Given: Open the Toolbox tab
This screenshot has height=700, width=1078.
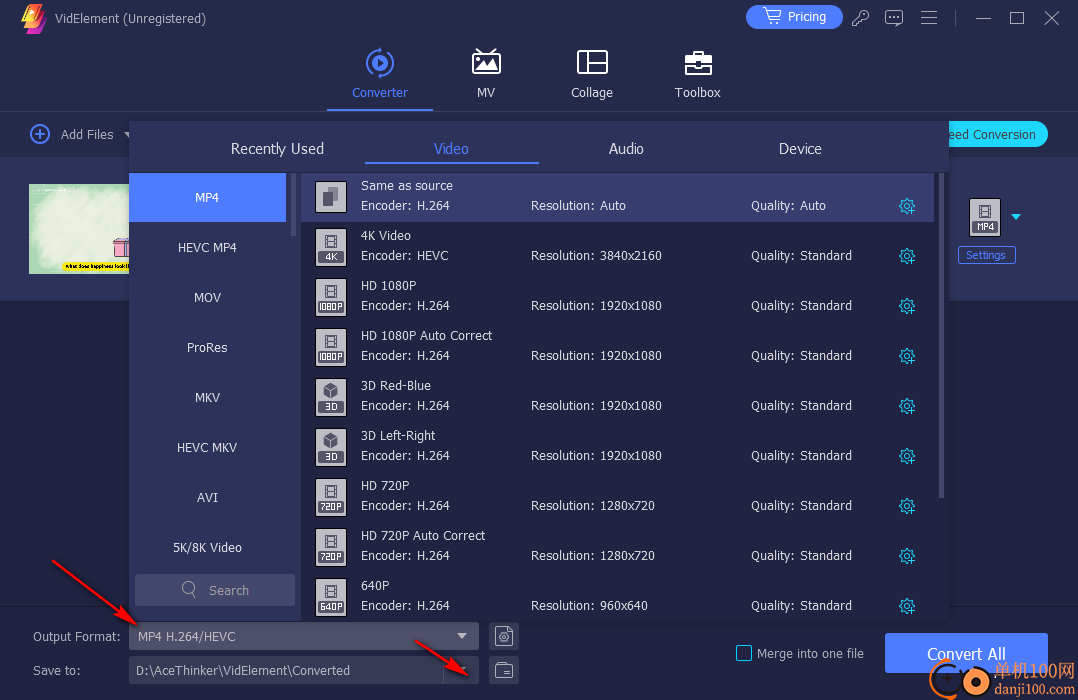Looking at the screenshot, I should point(697,74).
